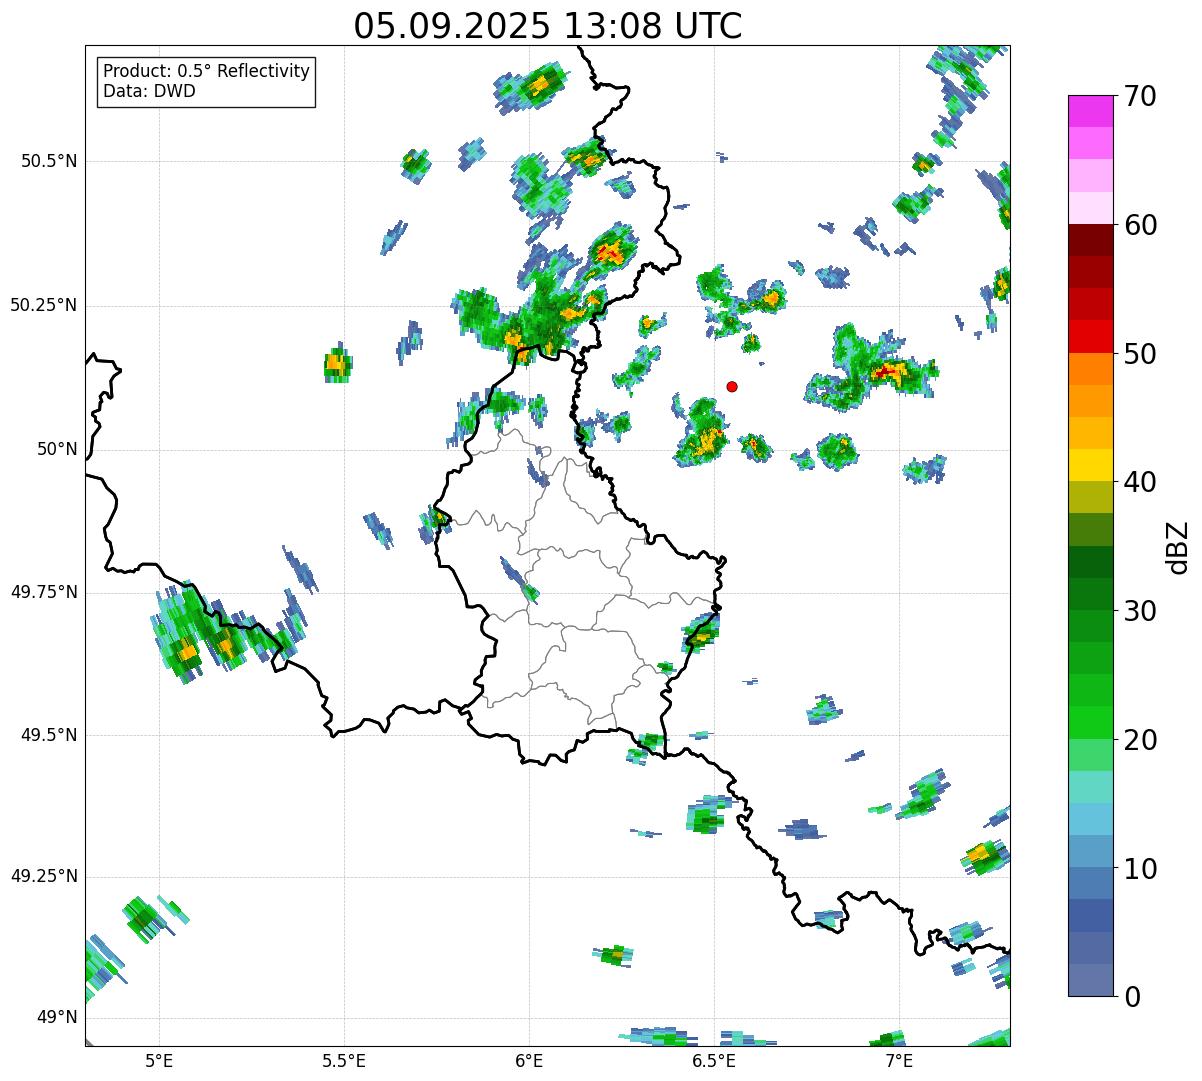Click the isolated yellow cell near 5.5°E 50.15°N
1202x1081 pixels.
click(339, 364)
